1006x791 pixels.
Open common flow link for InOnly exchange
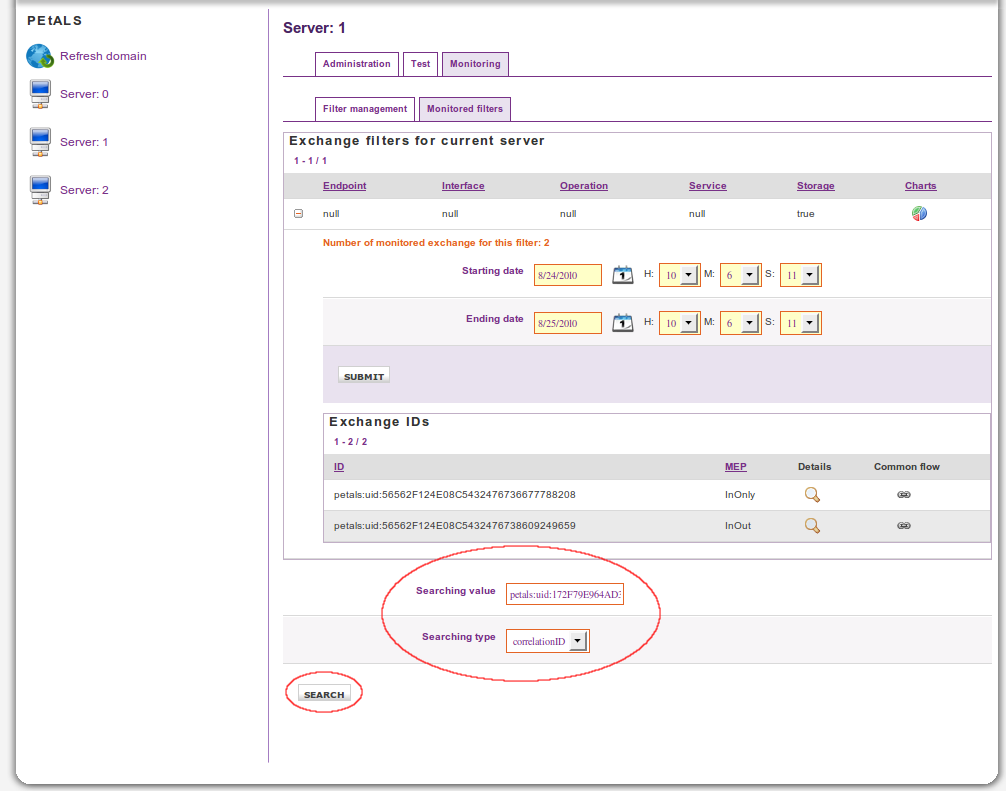pos(904,495)
